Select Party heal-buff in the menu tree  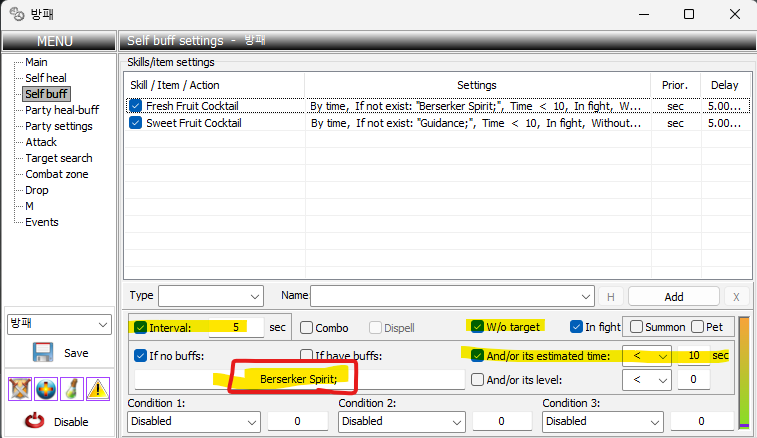[x=61, y=110]
